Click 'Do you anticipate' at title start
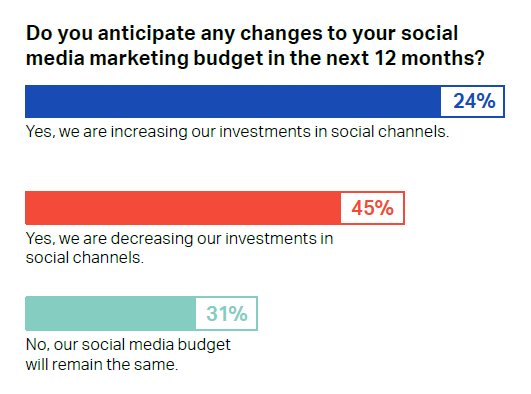 (x=111, y=34)
